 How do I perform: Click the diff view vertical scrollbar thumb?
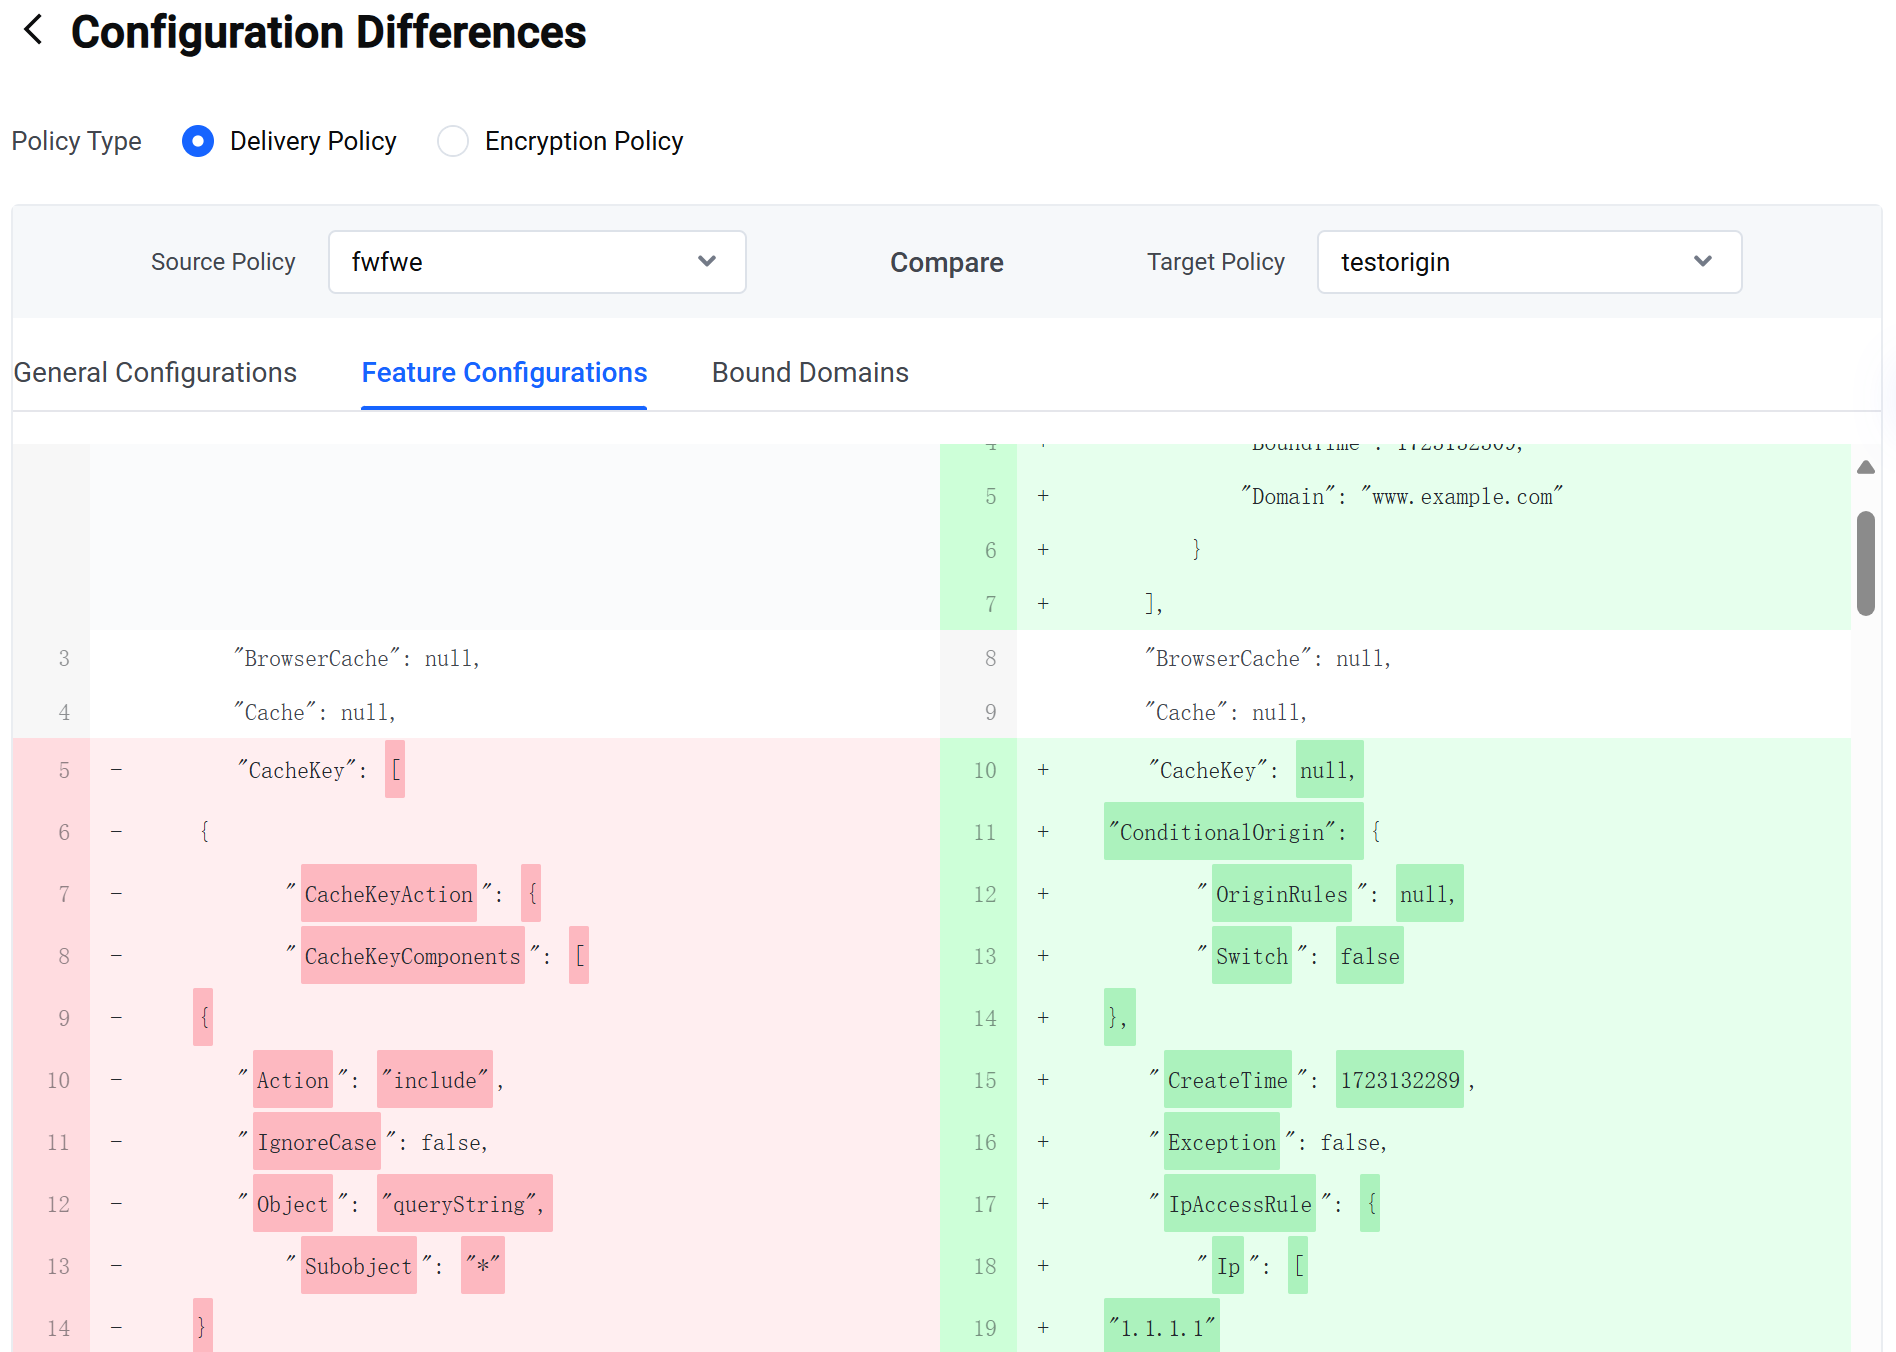point(1865,563)
